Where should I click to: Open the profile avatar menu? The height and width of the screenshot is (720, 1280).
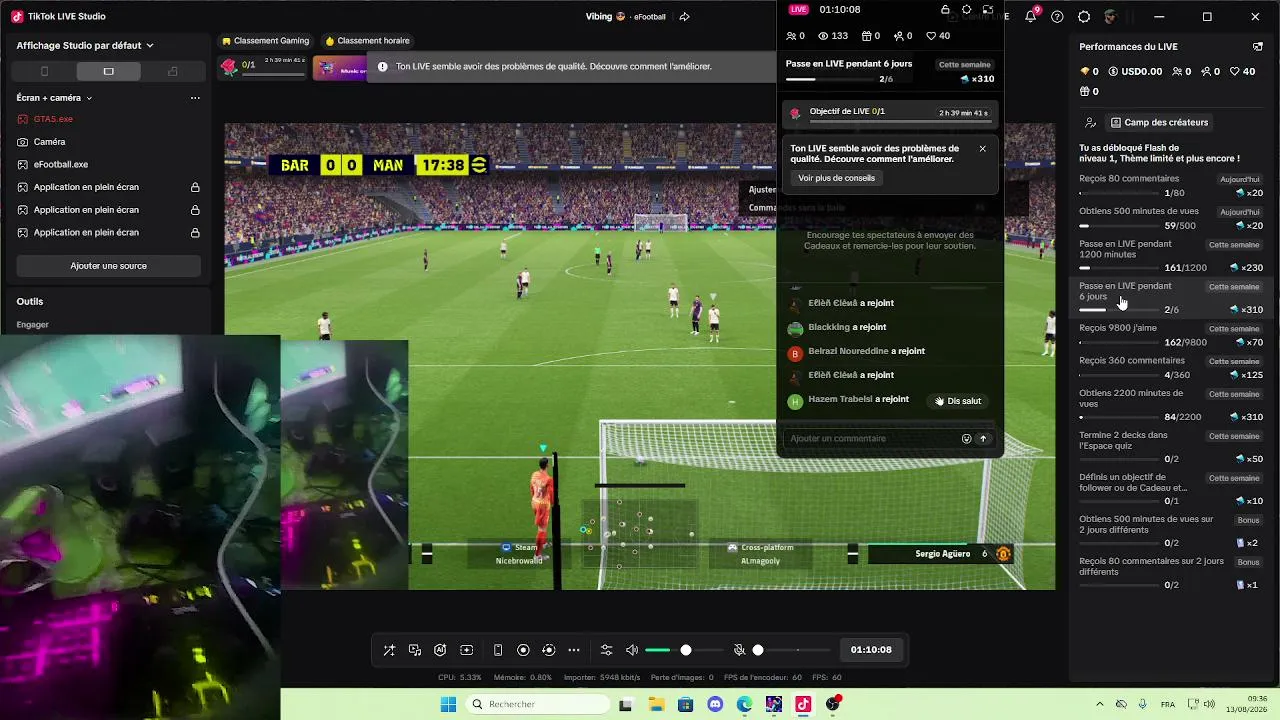point(1110,17)
